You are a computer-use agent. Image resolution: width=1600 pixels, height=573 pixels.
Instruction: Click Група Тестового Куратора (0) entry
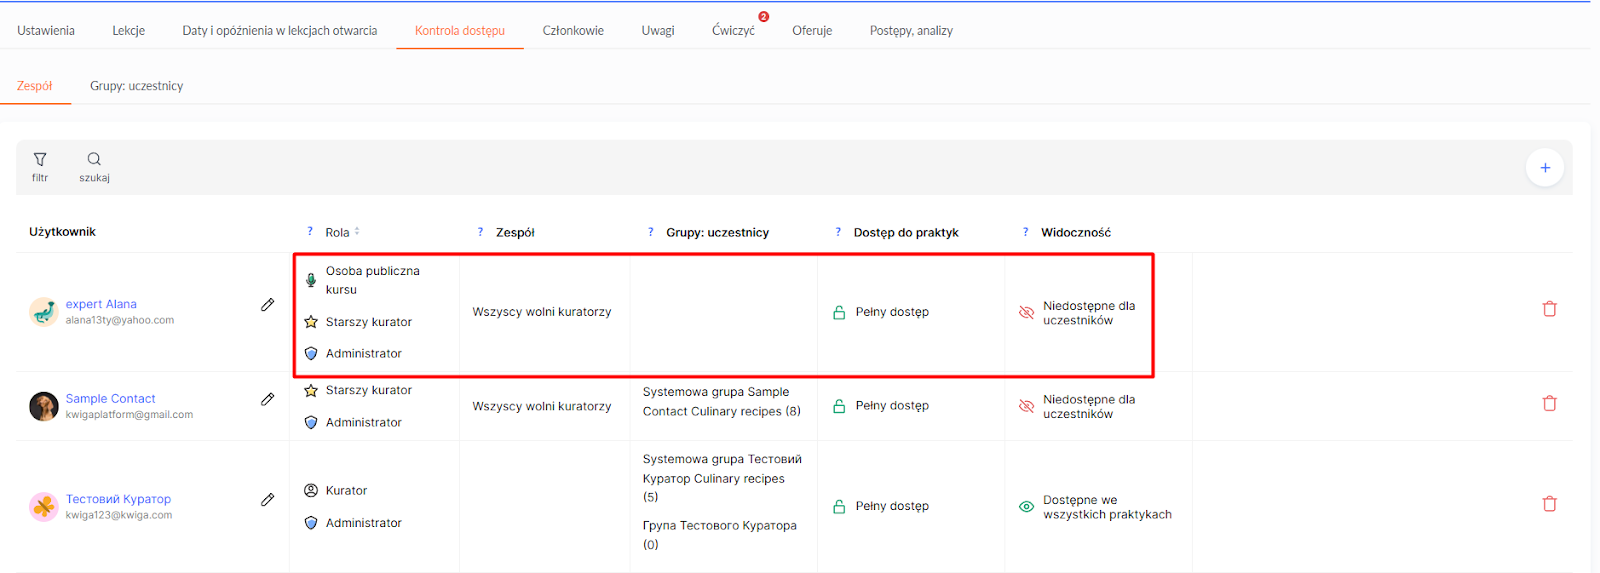(720, 535)
